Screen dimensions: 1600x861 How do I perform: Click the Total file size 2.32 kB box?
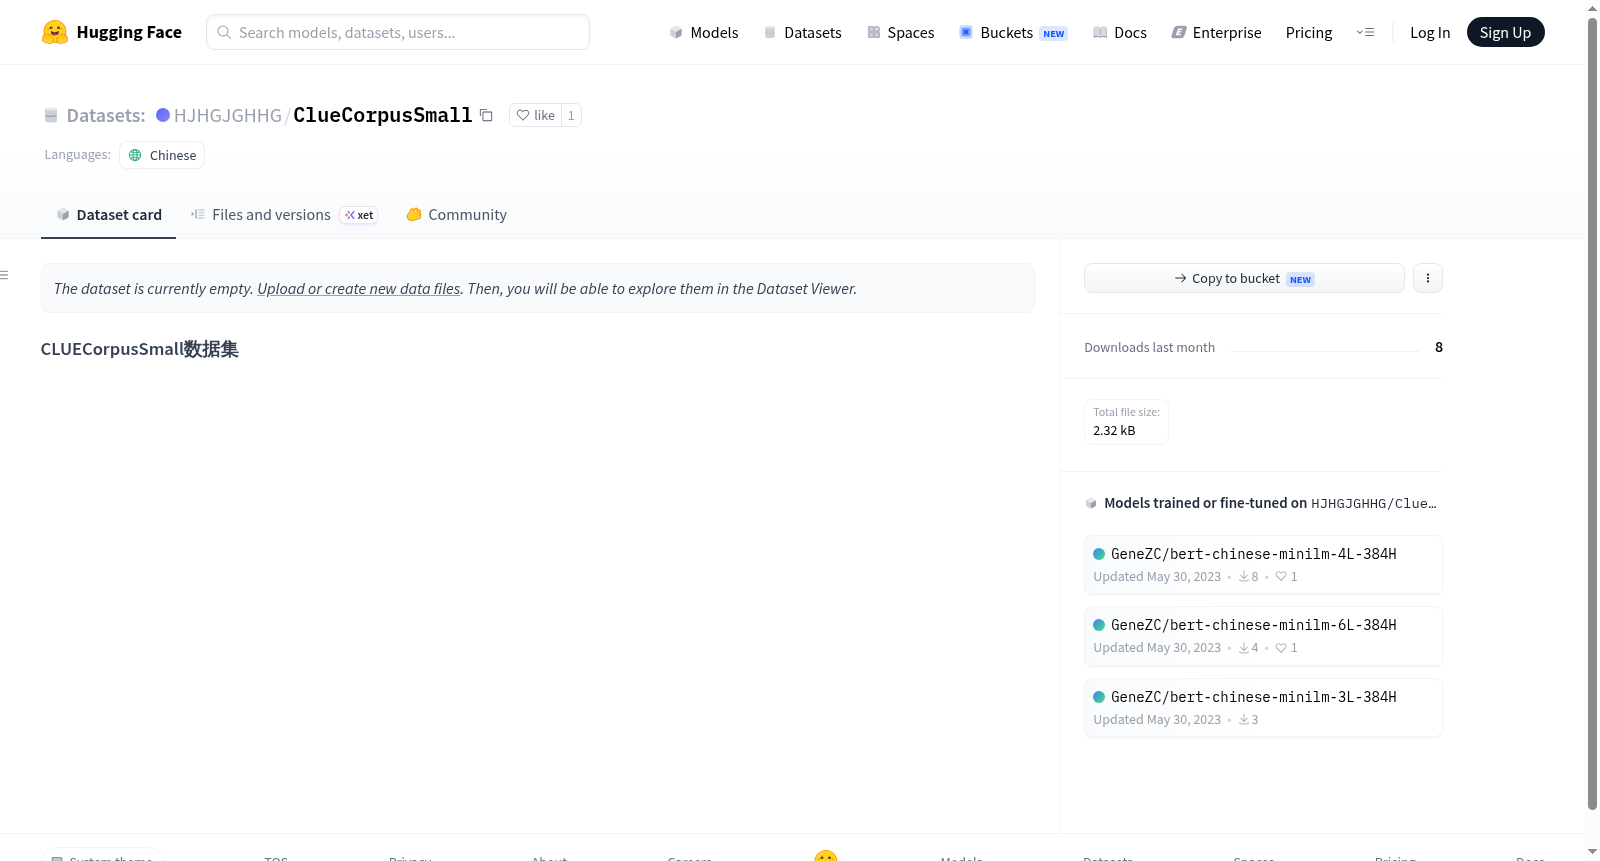click(x=1126, y=422)
